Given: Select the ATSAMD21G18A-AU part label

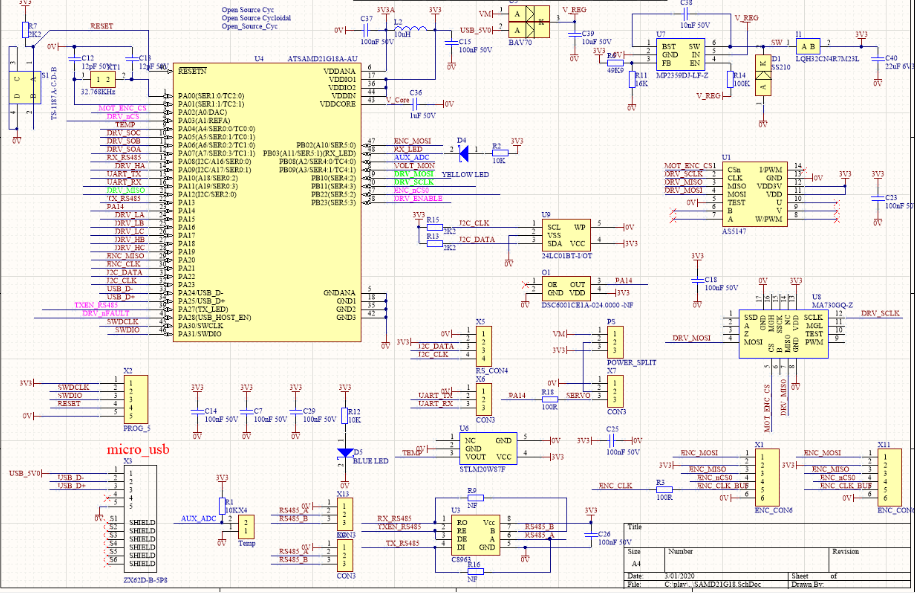Looking at the screenshot, I should point(323,59).
